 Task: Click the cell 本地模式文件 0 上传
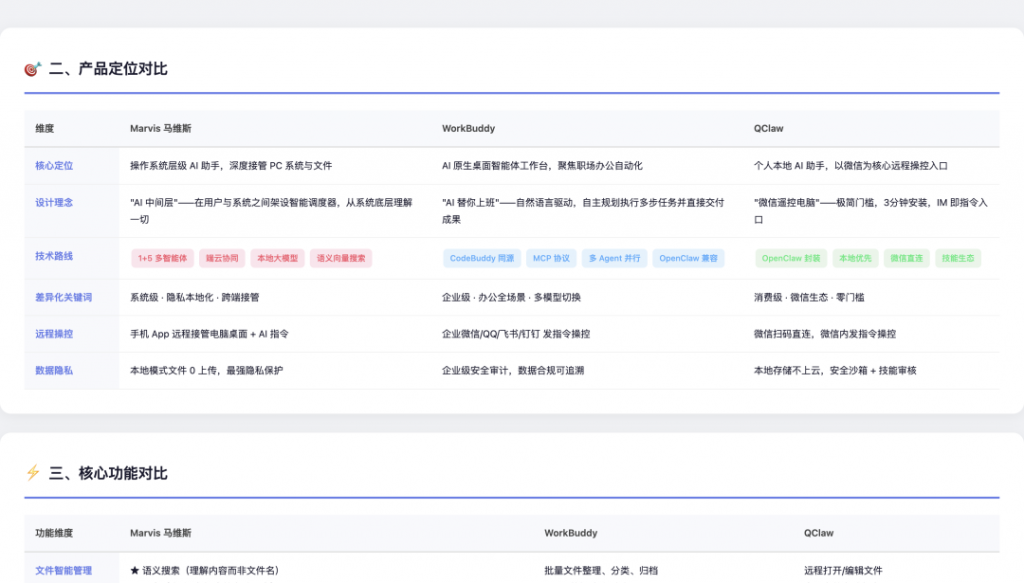pyautogui.click(x=206, y=370)
